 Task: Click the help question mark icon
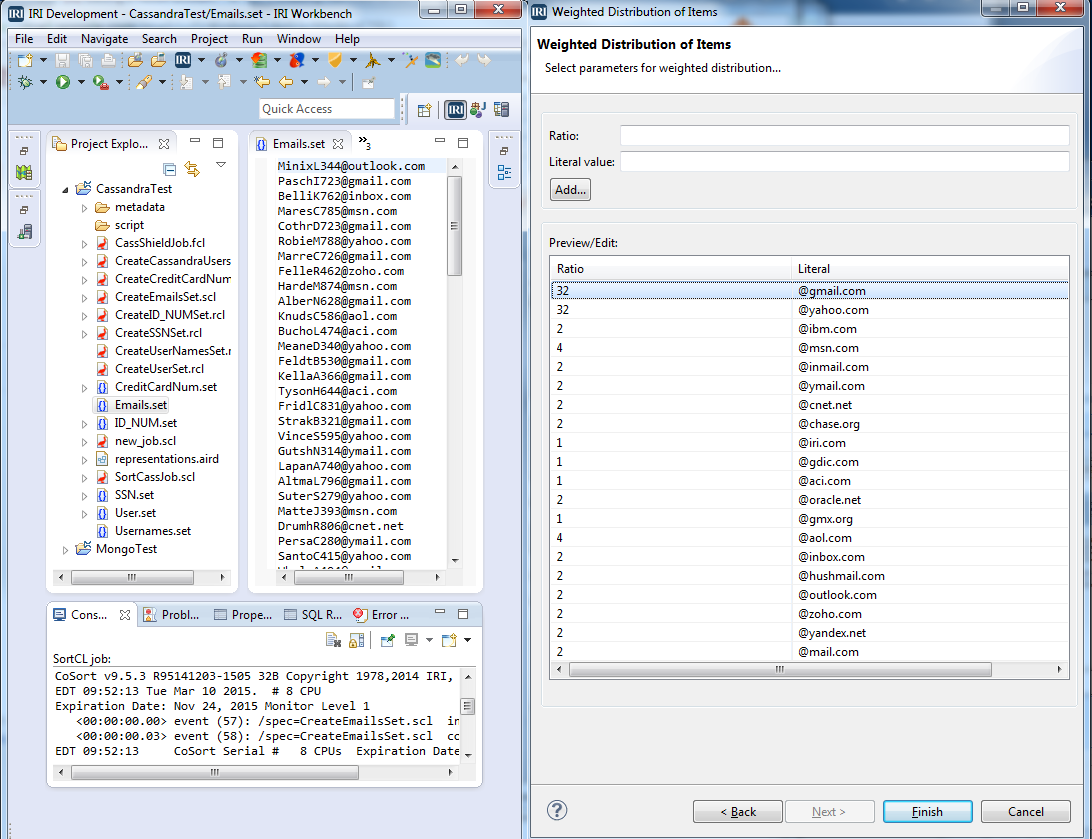pos(557,810)
